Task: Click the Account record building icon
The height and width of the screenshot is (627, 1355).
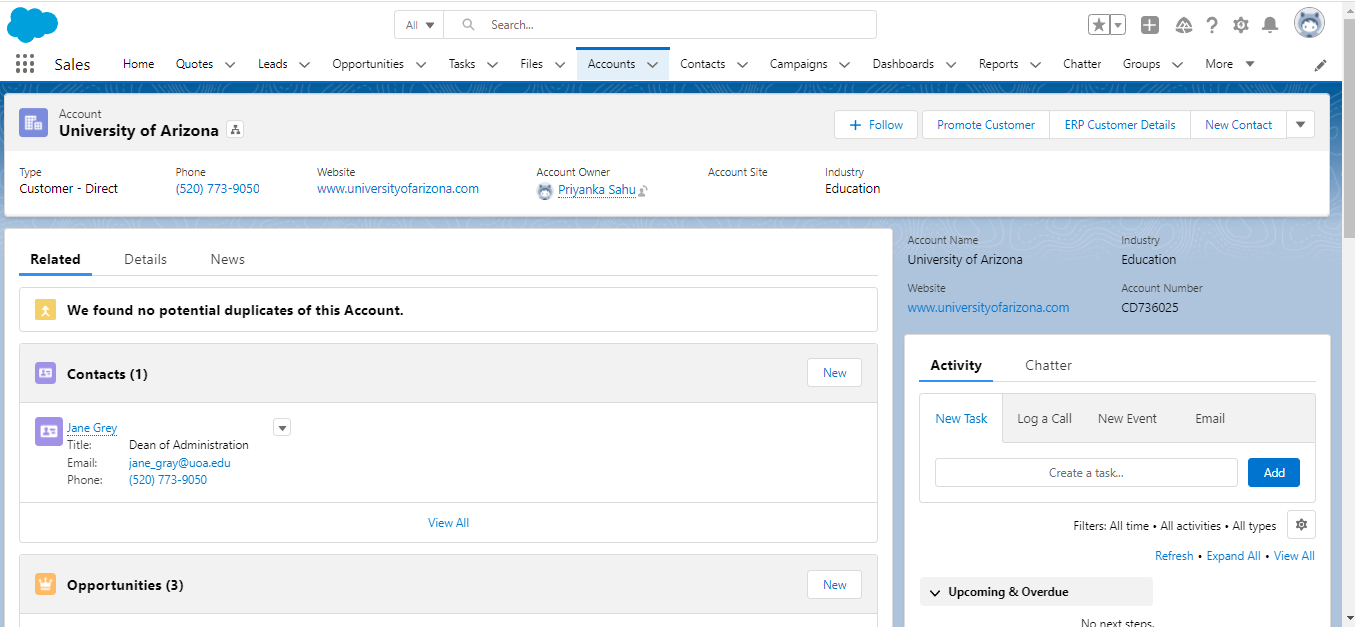Action: coord(33,123)
